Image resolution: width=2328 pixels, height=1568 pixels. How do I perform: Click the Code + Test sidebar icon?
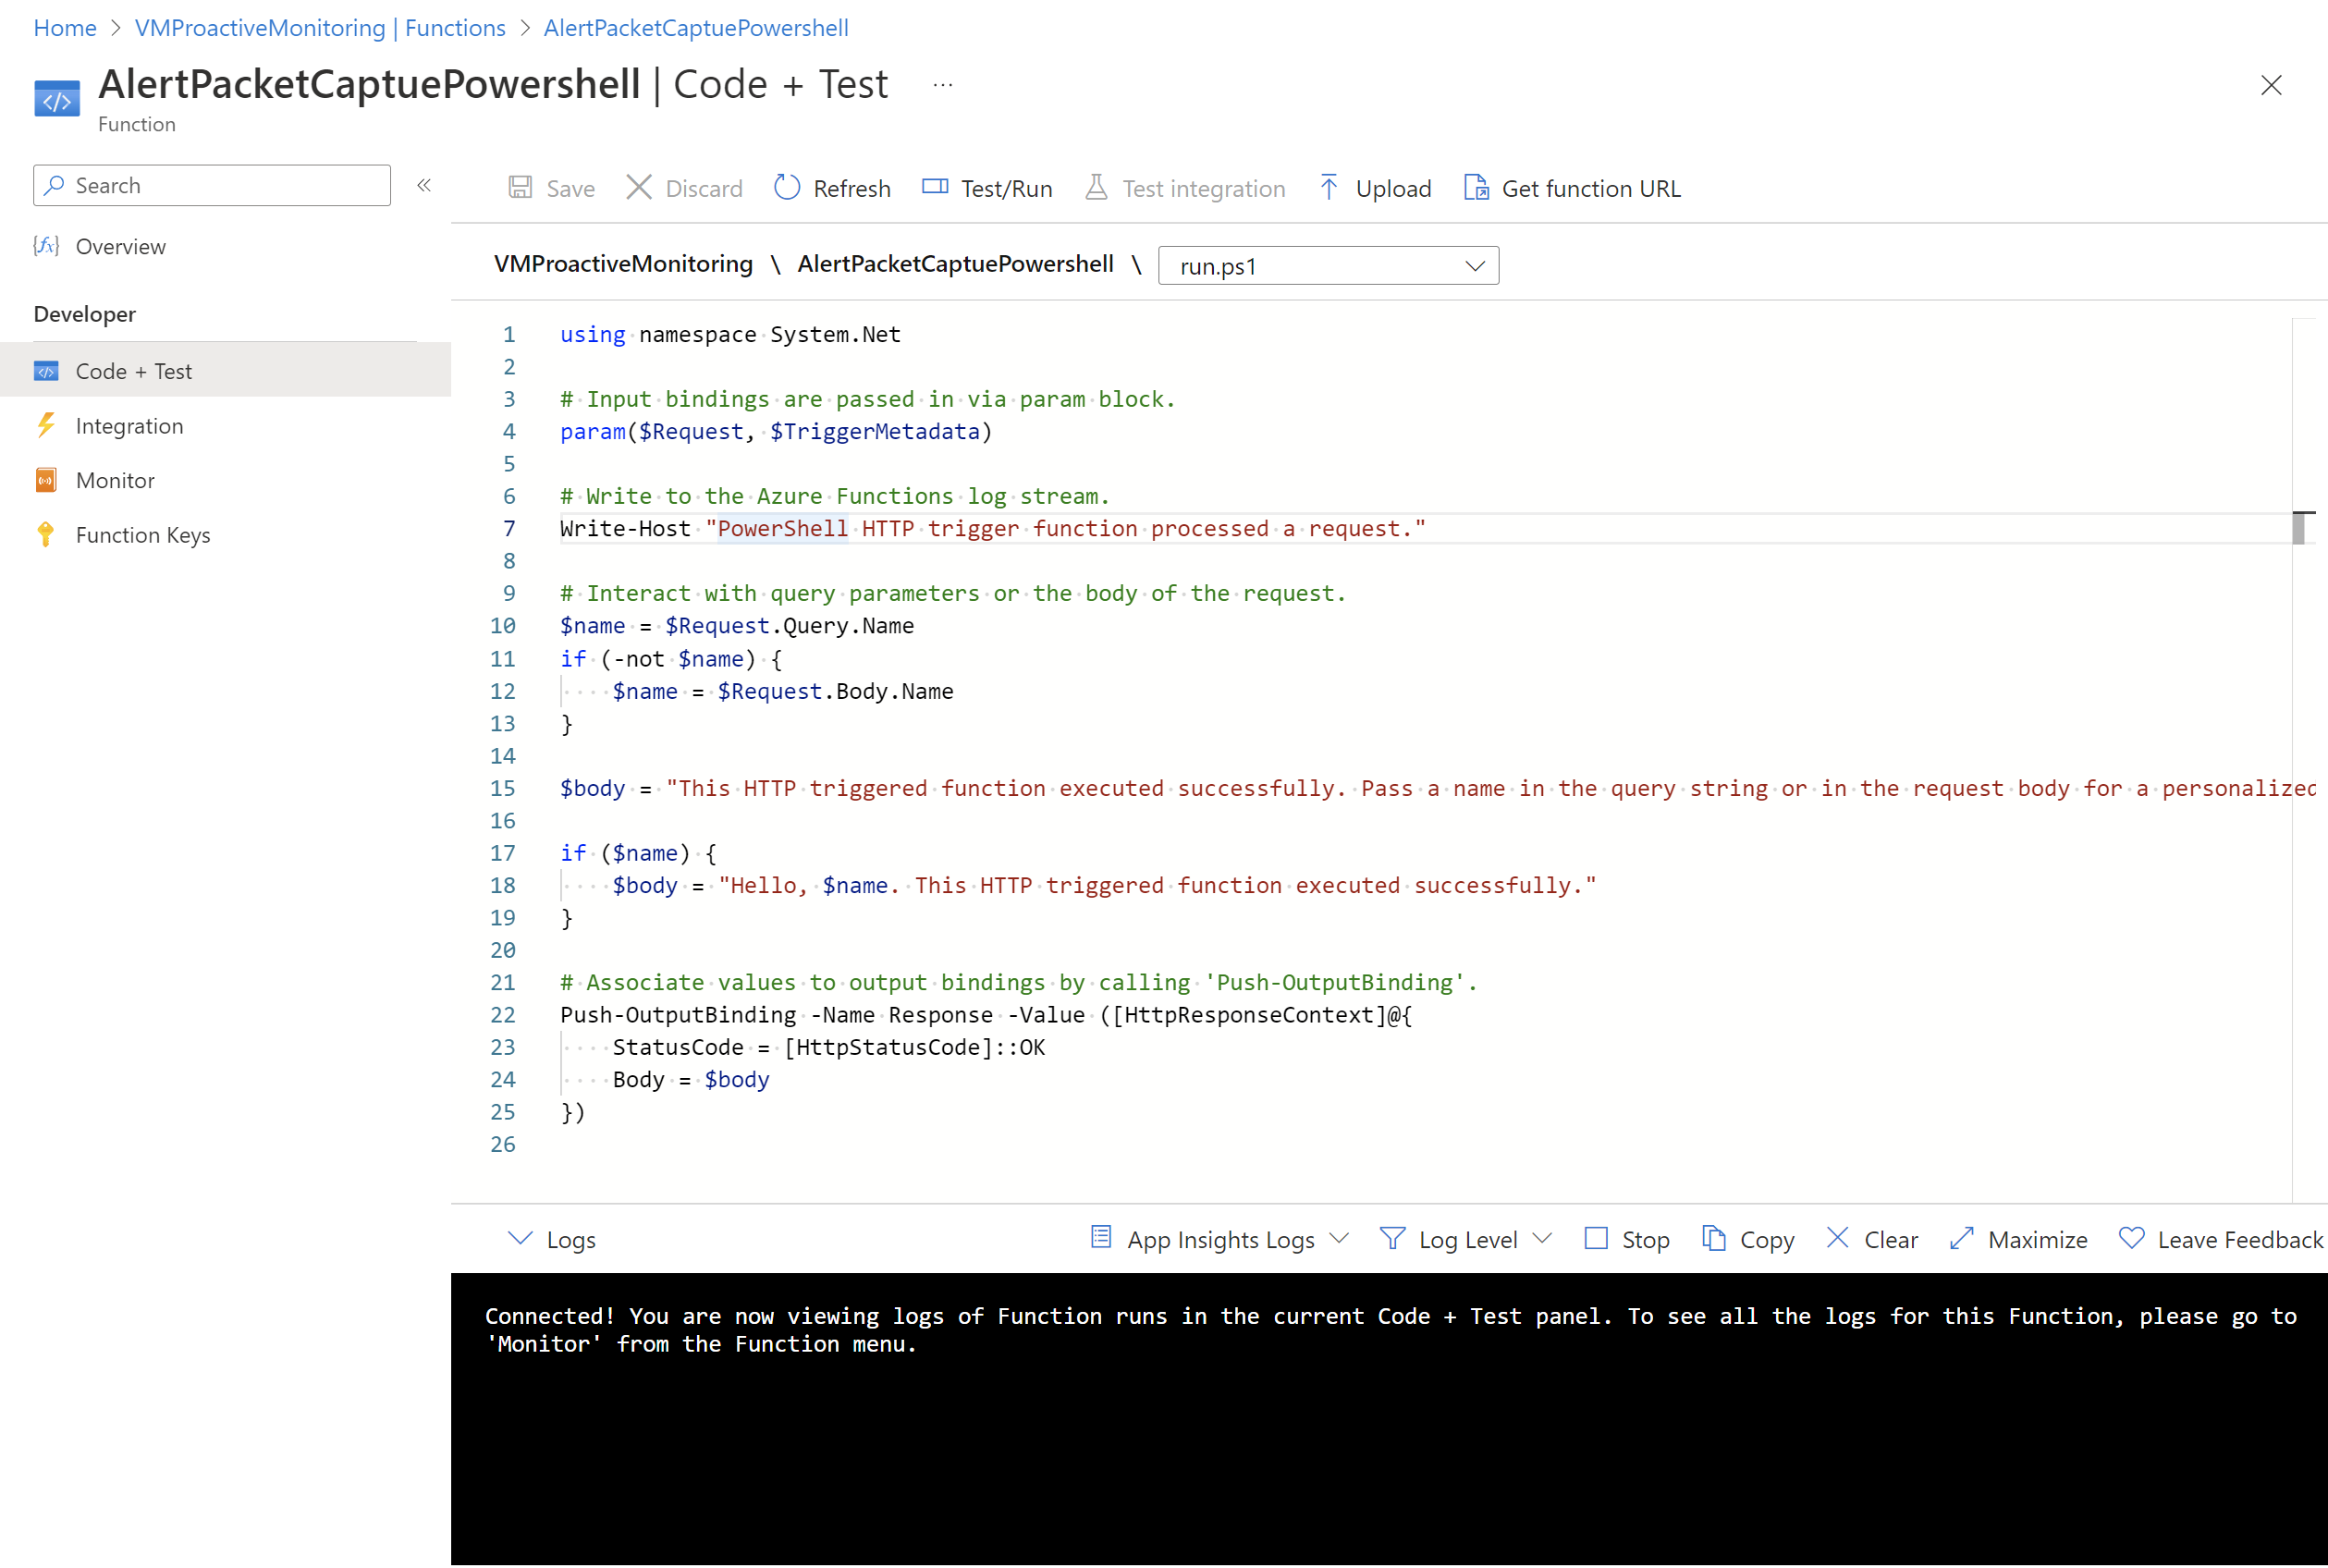coord(47,371)
